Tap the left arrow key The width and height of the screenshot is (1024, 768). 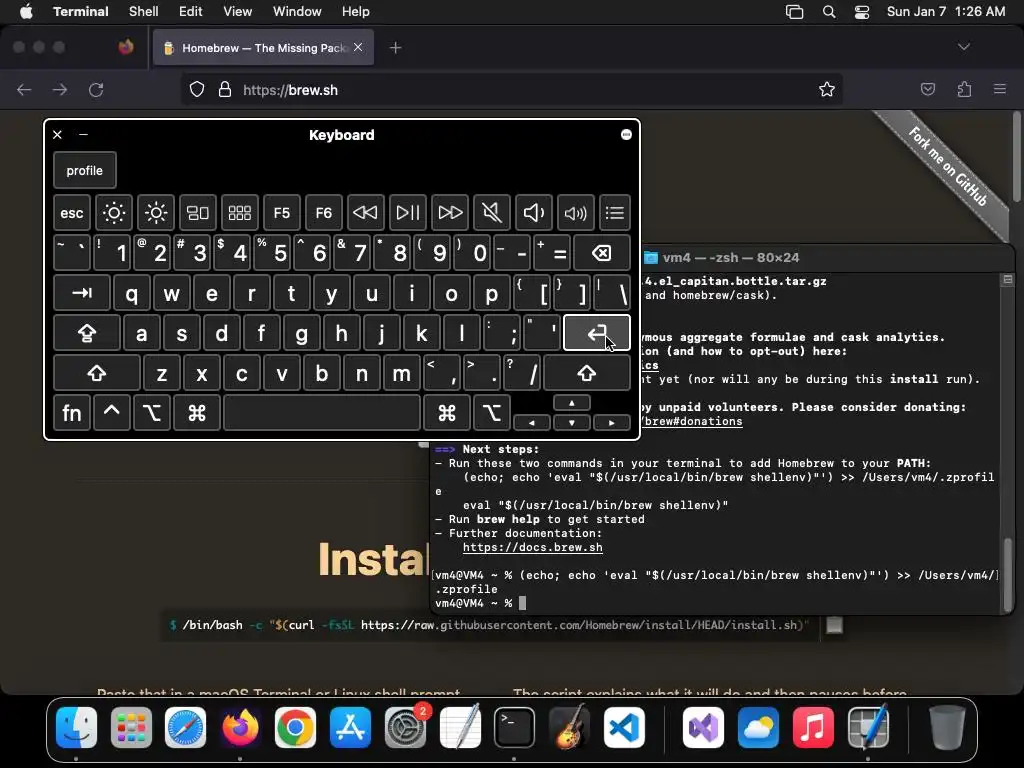pyautogui.click(x=532, y=423)
